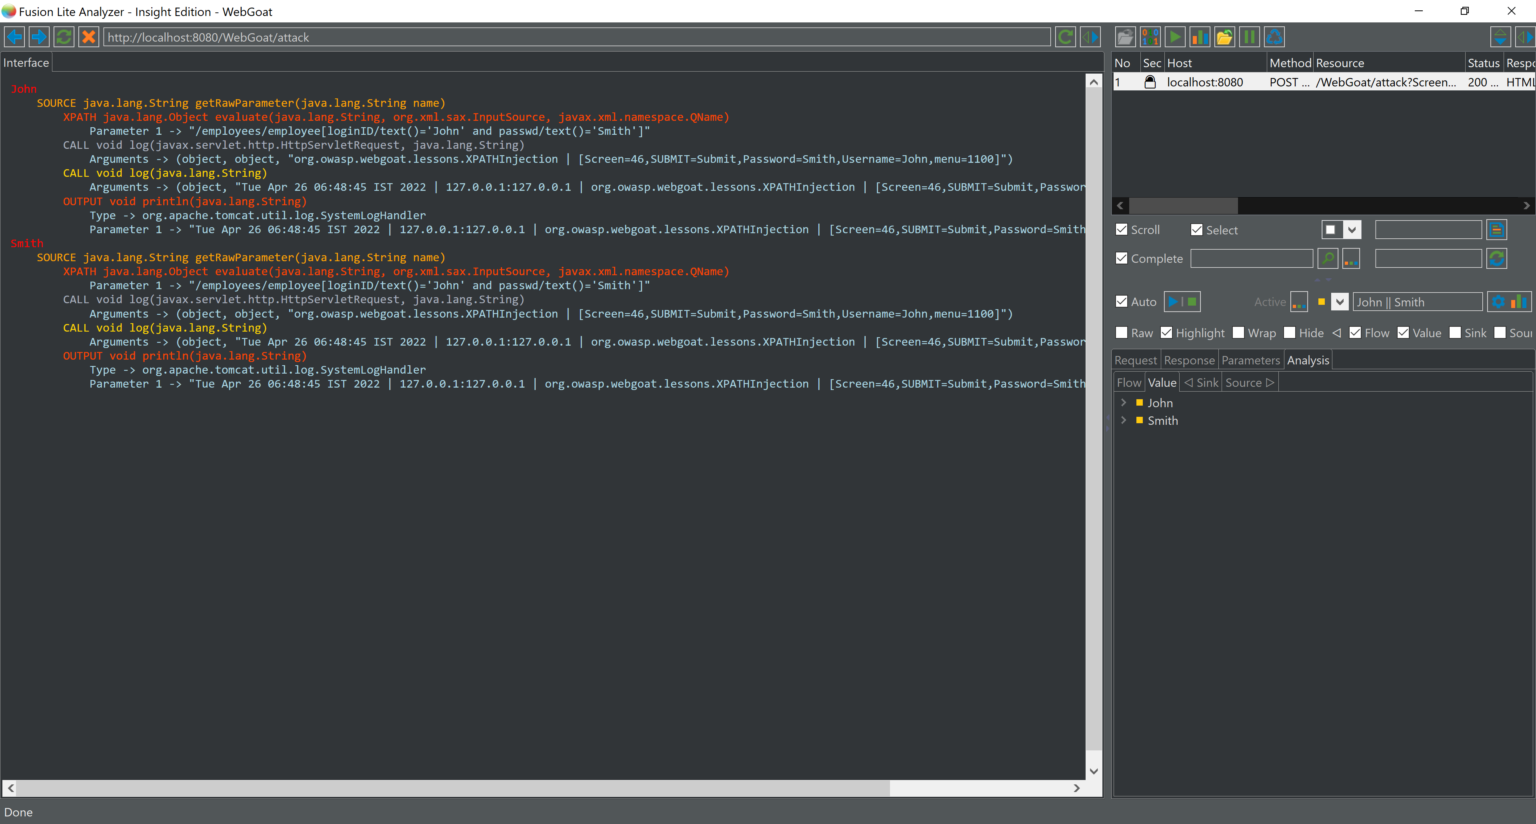
Task: Uncheck the Scroll checkbox
Action: (1122, 230)
